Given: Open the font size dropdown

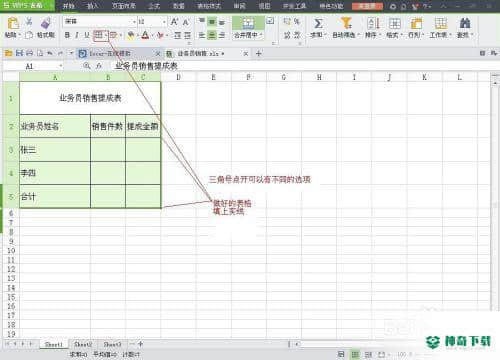Looking at the screenshot, I should pos(164,22).
